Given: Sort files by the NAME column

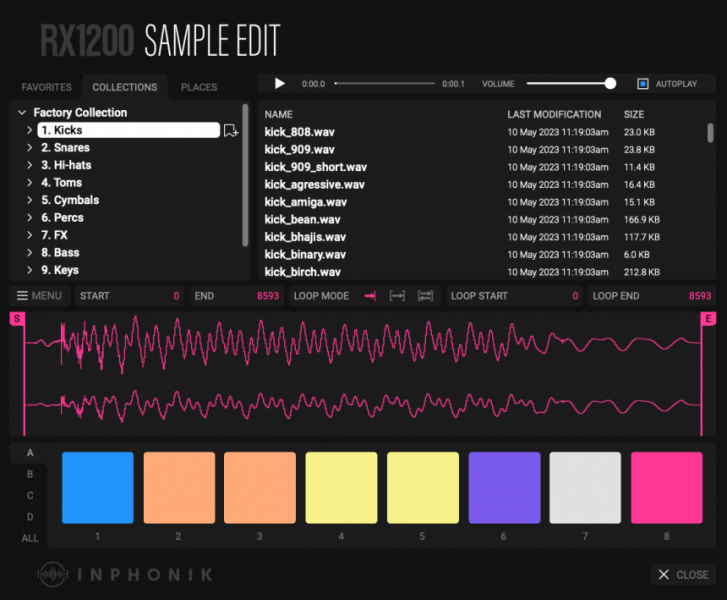Looking at the screenshot, I should [x=279, y=115].
